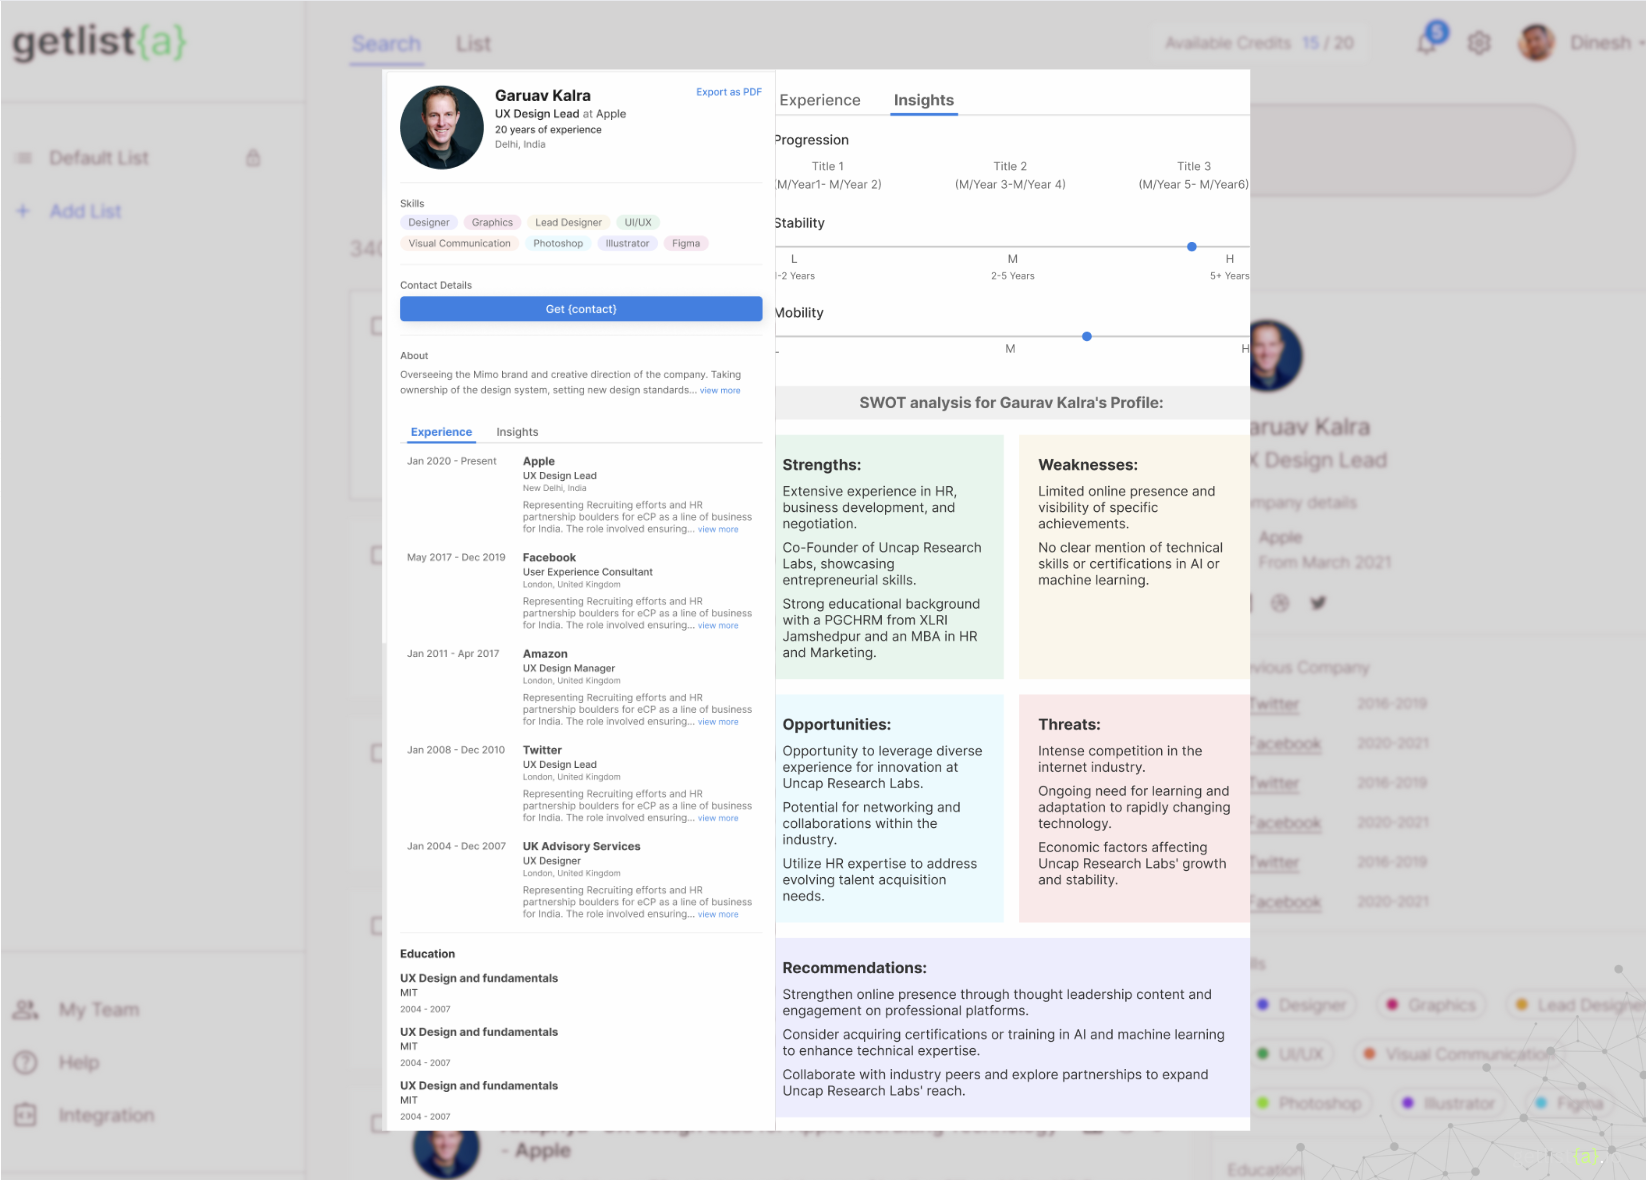View more of UK Advisory Services description

718,914
